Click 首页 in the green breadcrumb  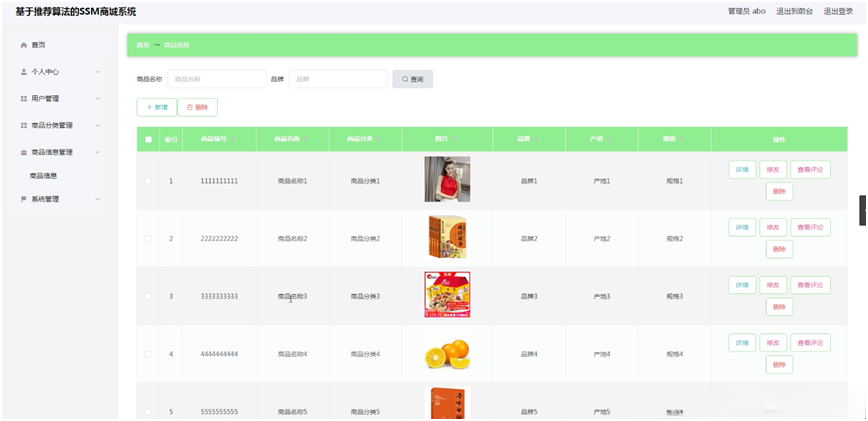[143, 45]
